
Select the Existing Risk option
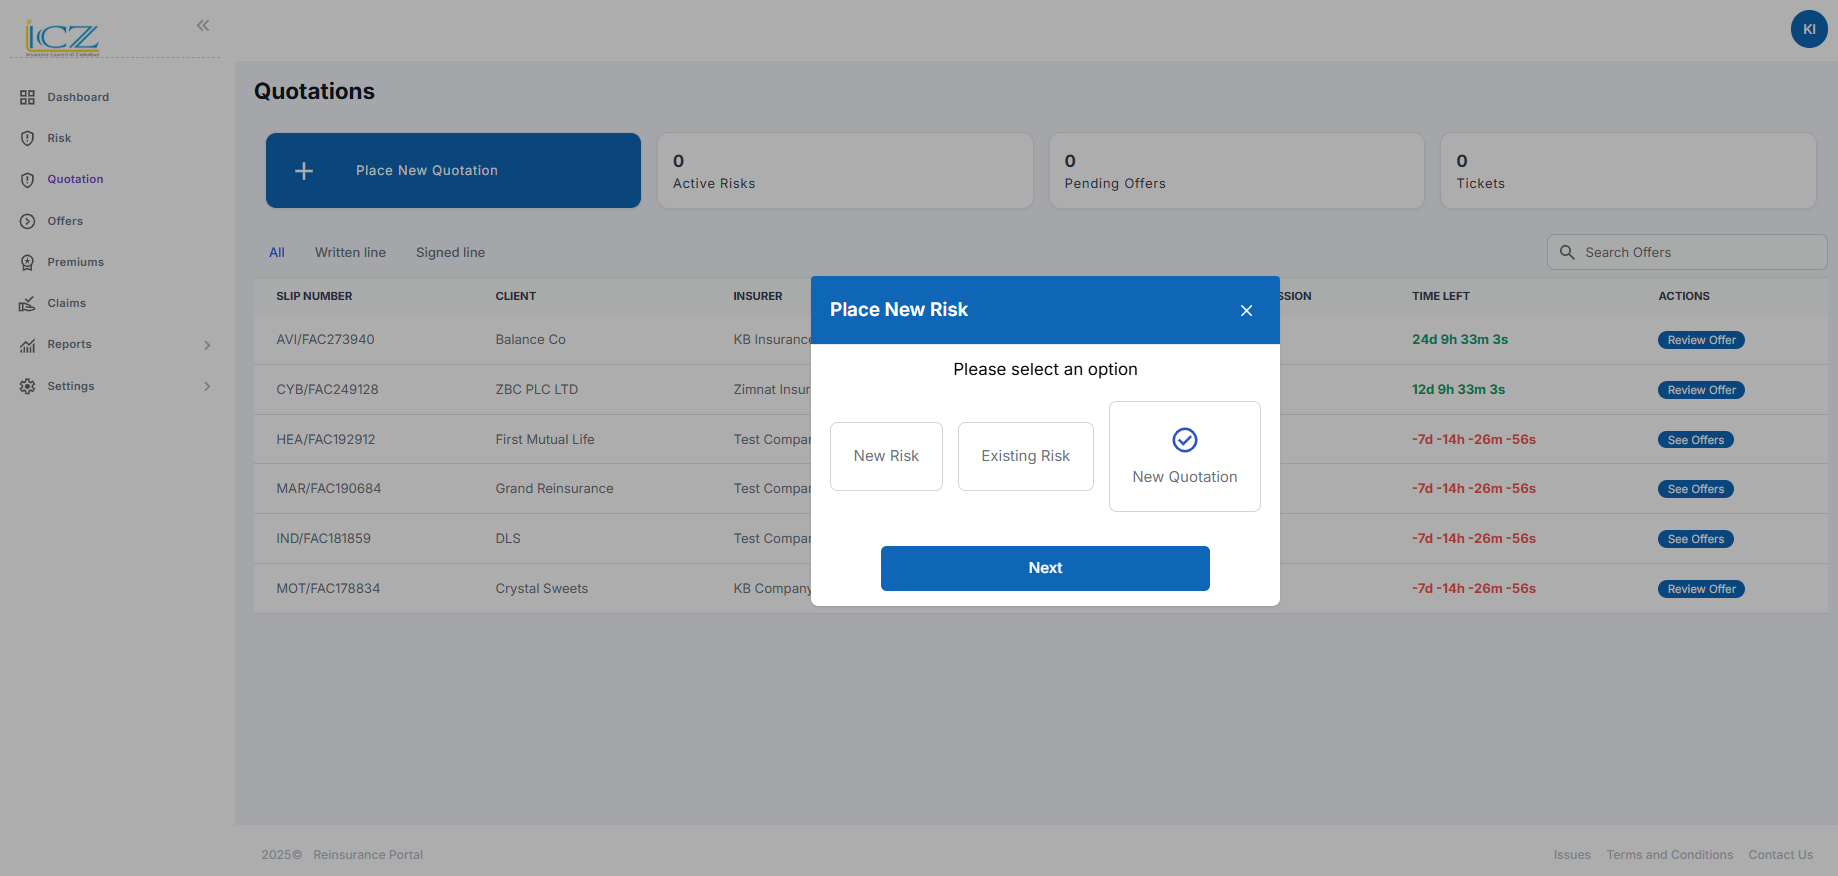click(1025, 456)
